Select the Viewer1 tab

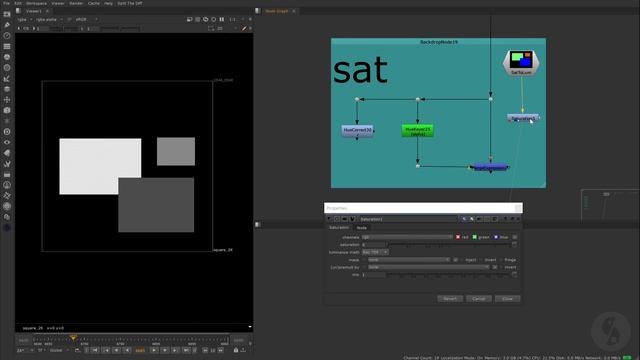point(33,11)
